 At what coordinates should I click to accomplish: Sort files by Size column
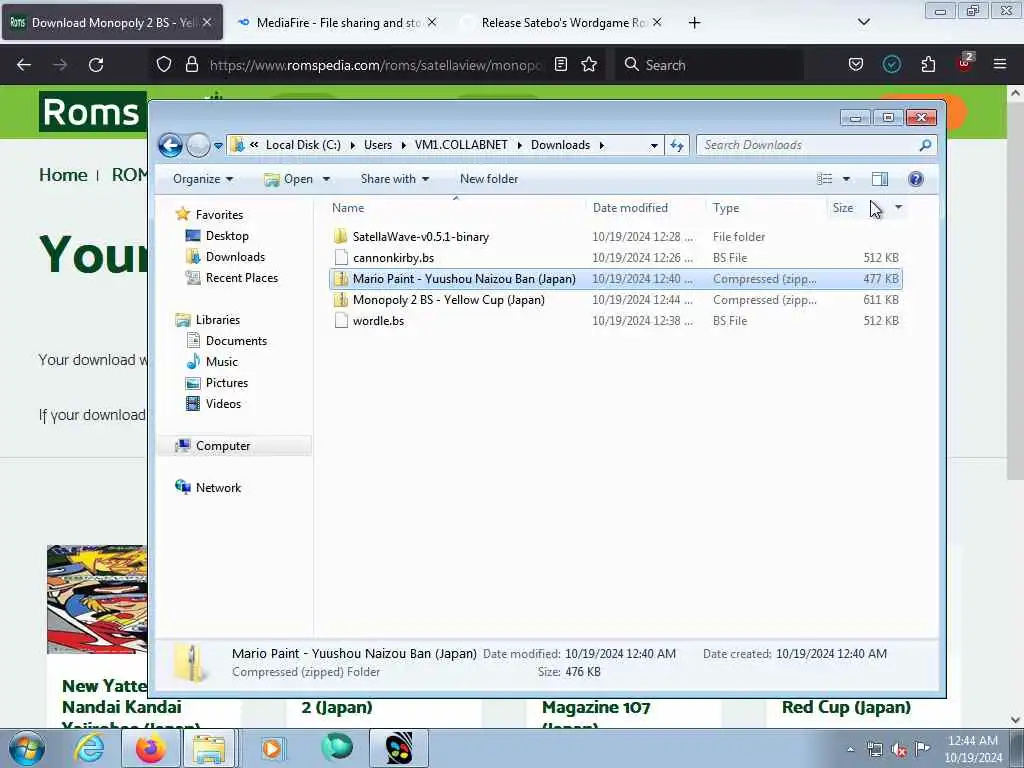842,208
